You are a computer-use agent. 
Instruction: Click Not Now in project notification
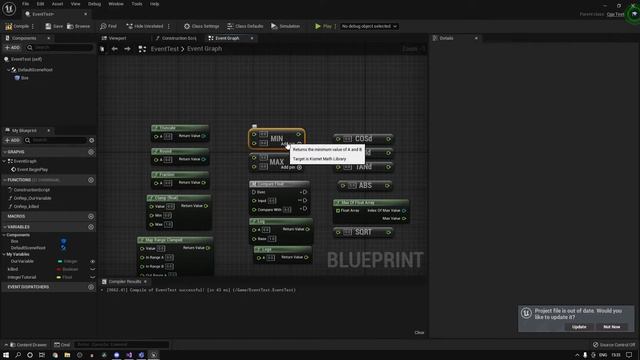tap(611, 327)
